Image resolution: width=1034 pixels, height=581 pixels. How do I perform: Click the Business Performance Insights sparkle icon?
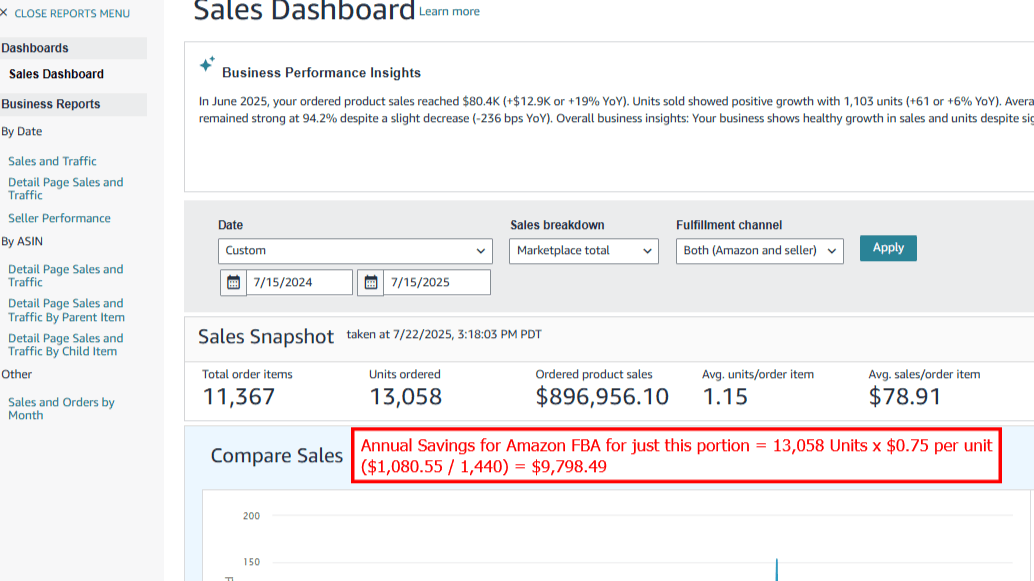coord(207,64)
